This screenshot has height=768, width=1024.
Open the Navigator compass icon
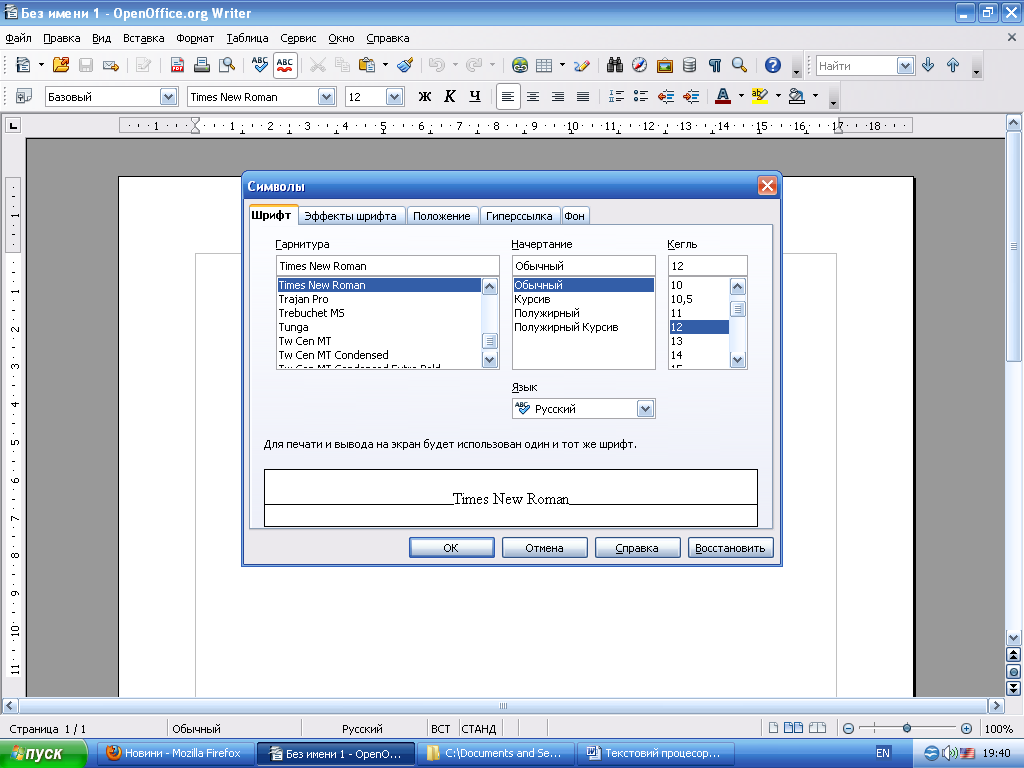click(x=639, y=65)
